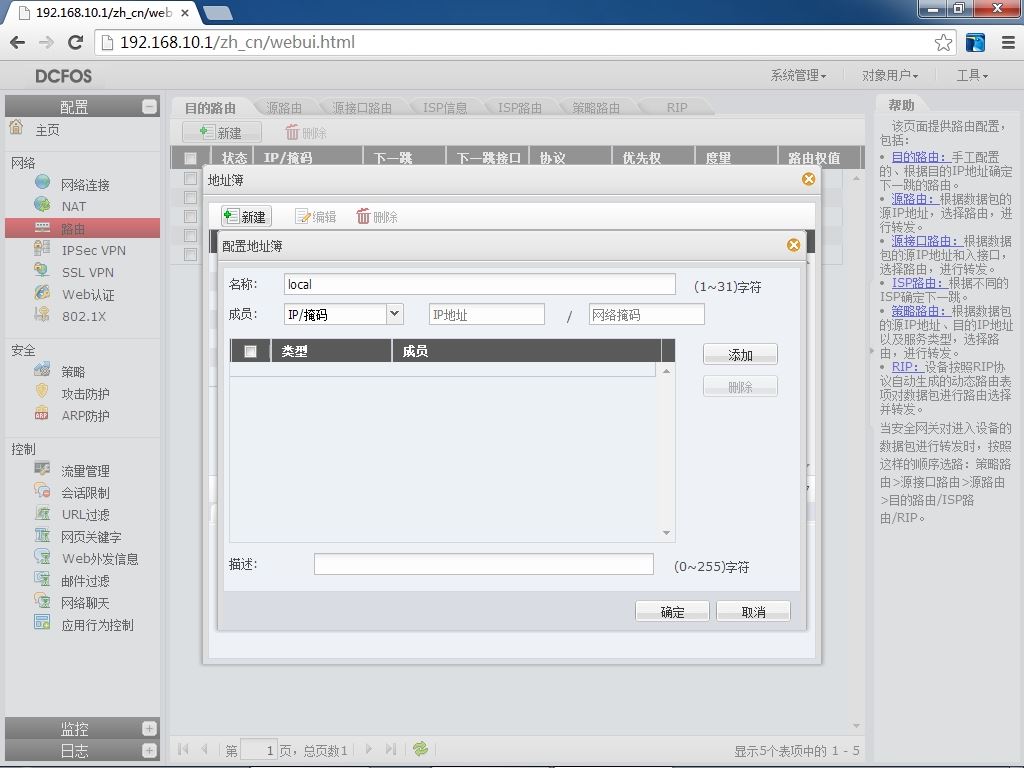Check the fourth routing table row checkbox
1024x768 pixels.
click(x=191, y=235)
